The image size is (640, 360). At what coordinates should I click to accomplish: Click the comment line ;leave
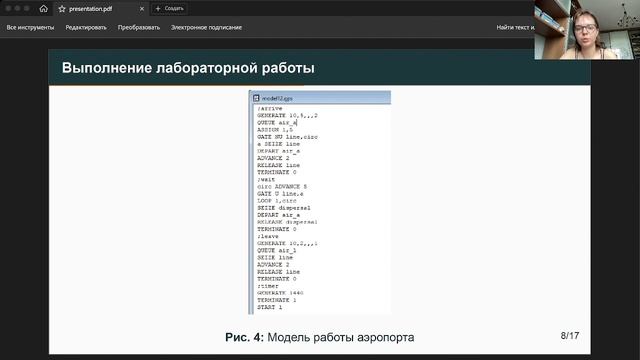[268, 236]
